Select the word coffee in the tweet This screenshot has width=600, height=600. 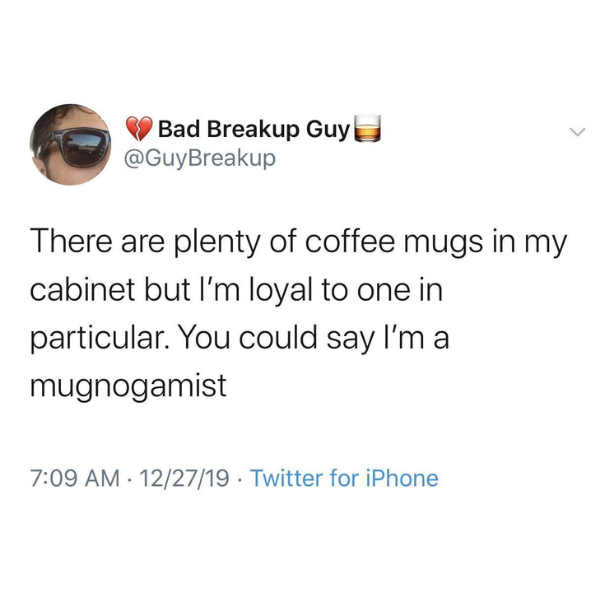coord(349,241)
